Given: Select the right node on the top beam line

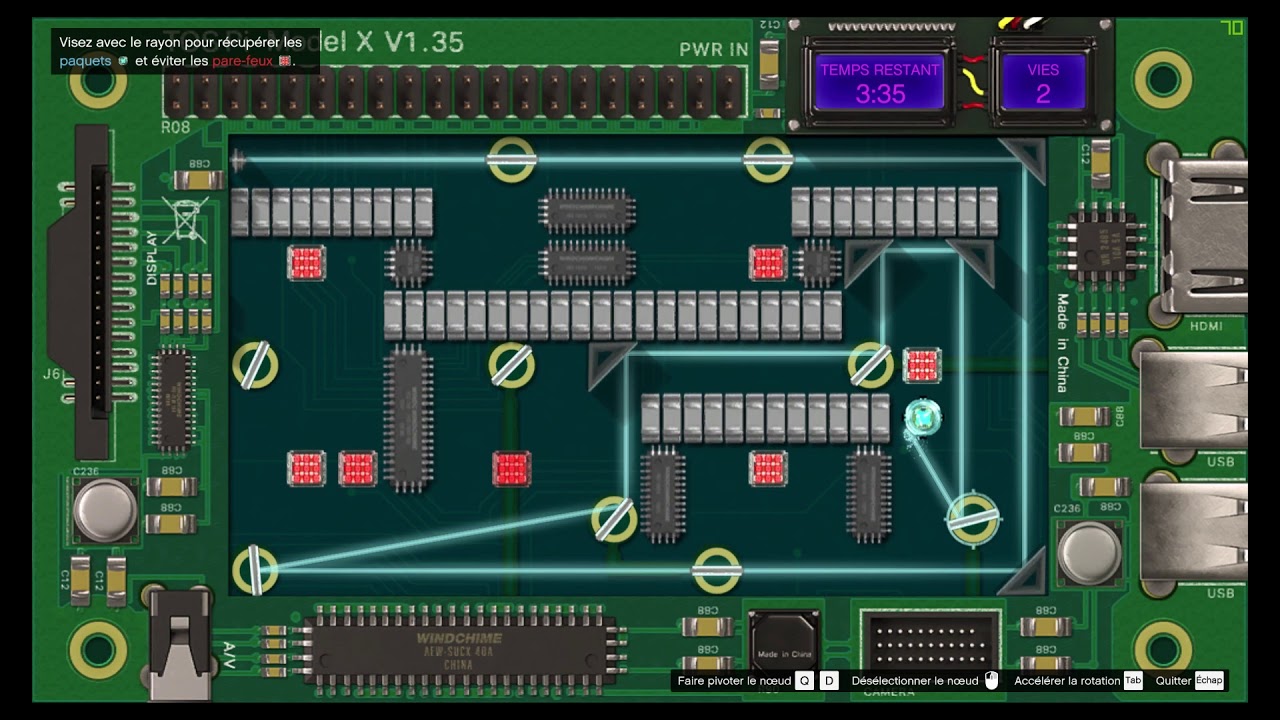Looking at the screenshot, I should (768, 159).
